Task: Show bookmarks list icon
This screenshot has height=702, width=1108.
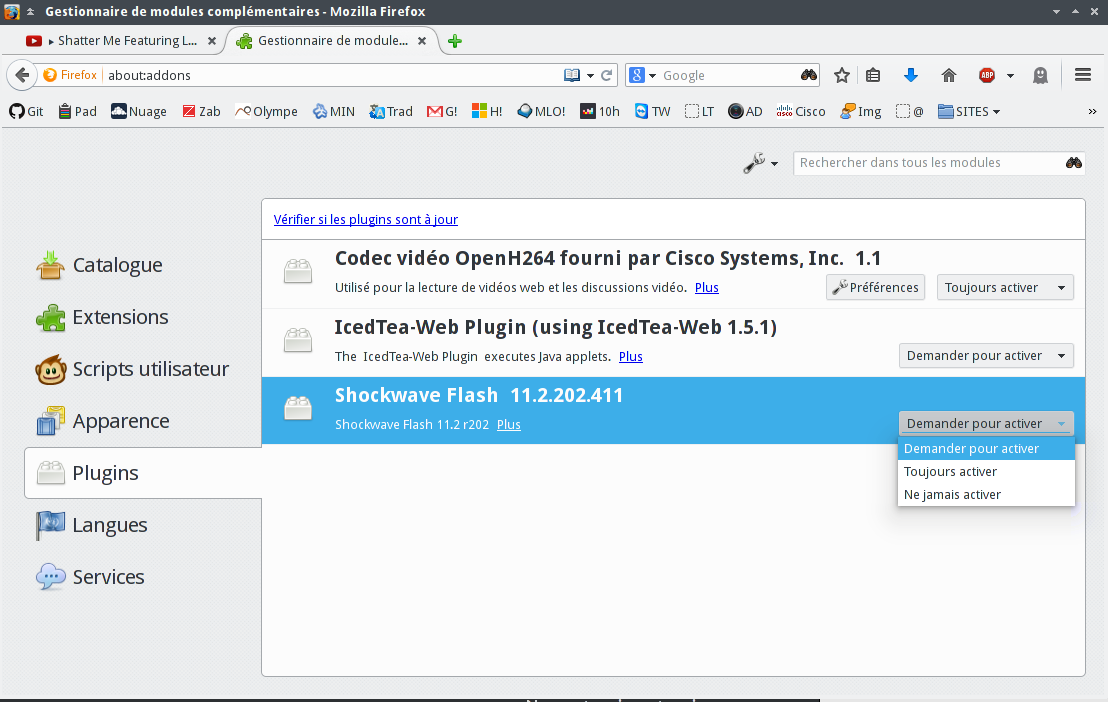Action: [873, 75]
